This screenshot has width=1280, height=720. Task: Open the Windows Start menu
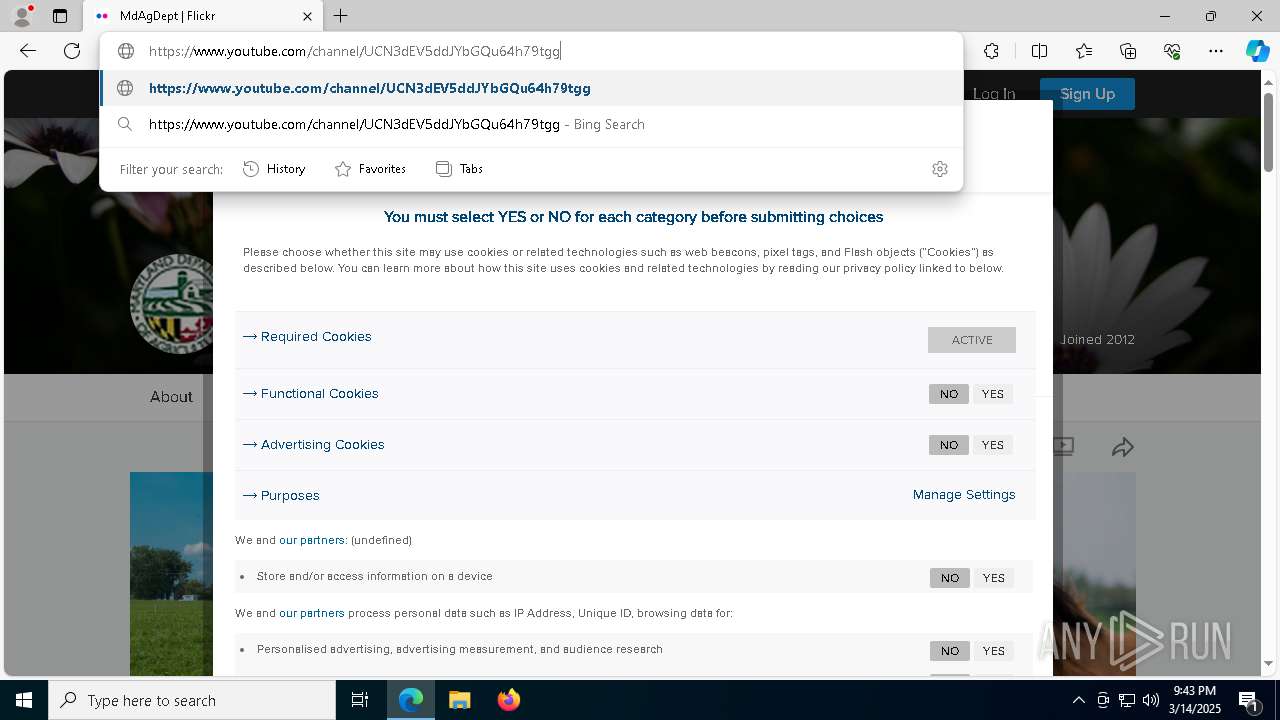[24, 700]
